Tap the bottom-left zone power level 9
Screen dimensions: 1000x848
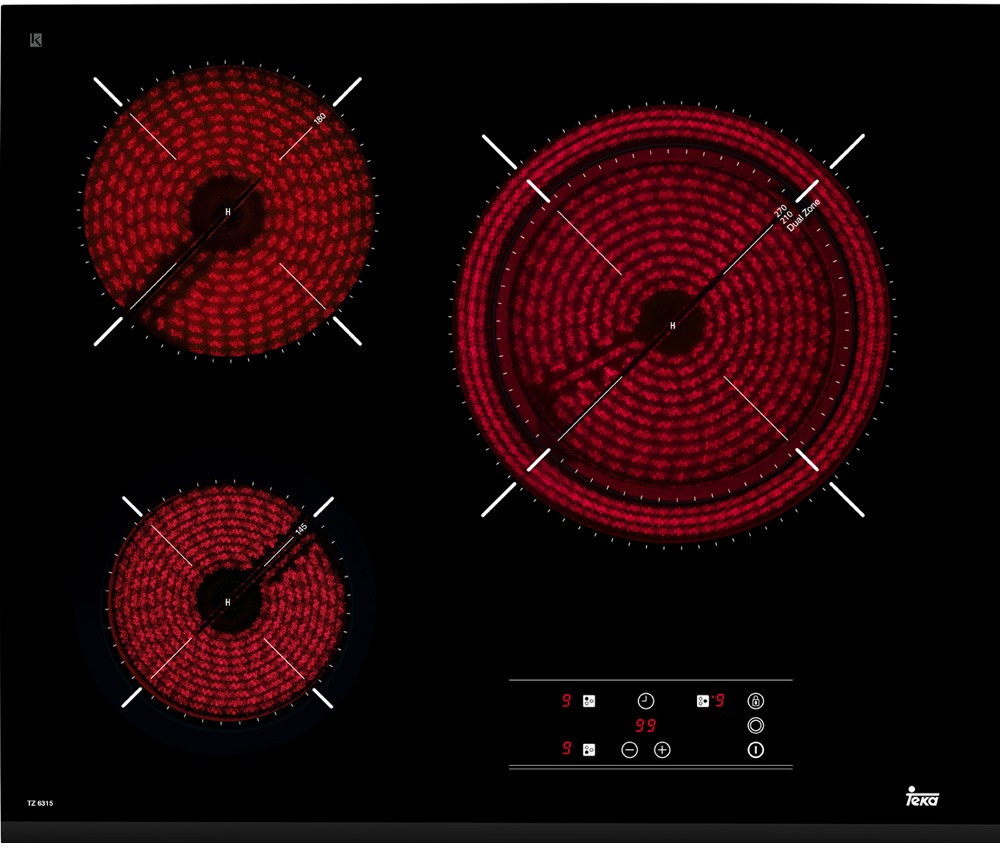566,749
